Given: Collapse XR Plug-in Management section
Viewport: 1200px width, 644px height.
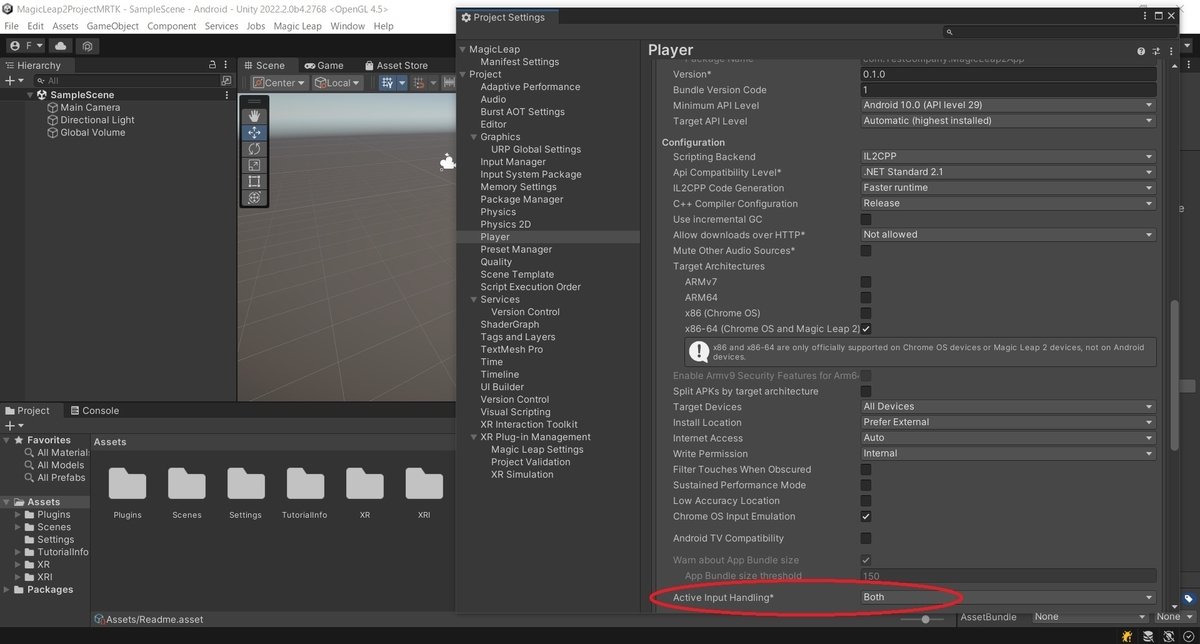Looking at the screenshot, I should click(x=474, y=437).
